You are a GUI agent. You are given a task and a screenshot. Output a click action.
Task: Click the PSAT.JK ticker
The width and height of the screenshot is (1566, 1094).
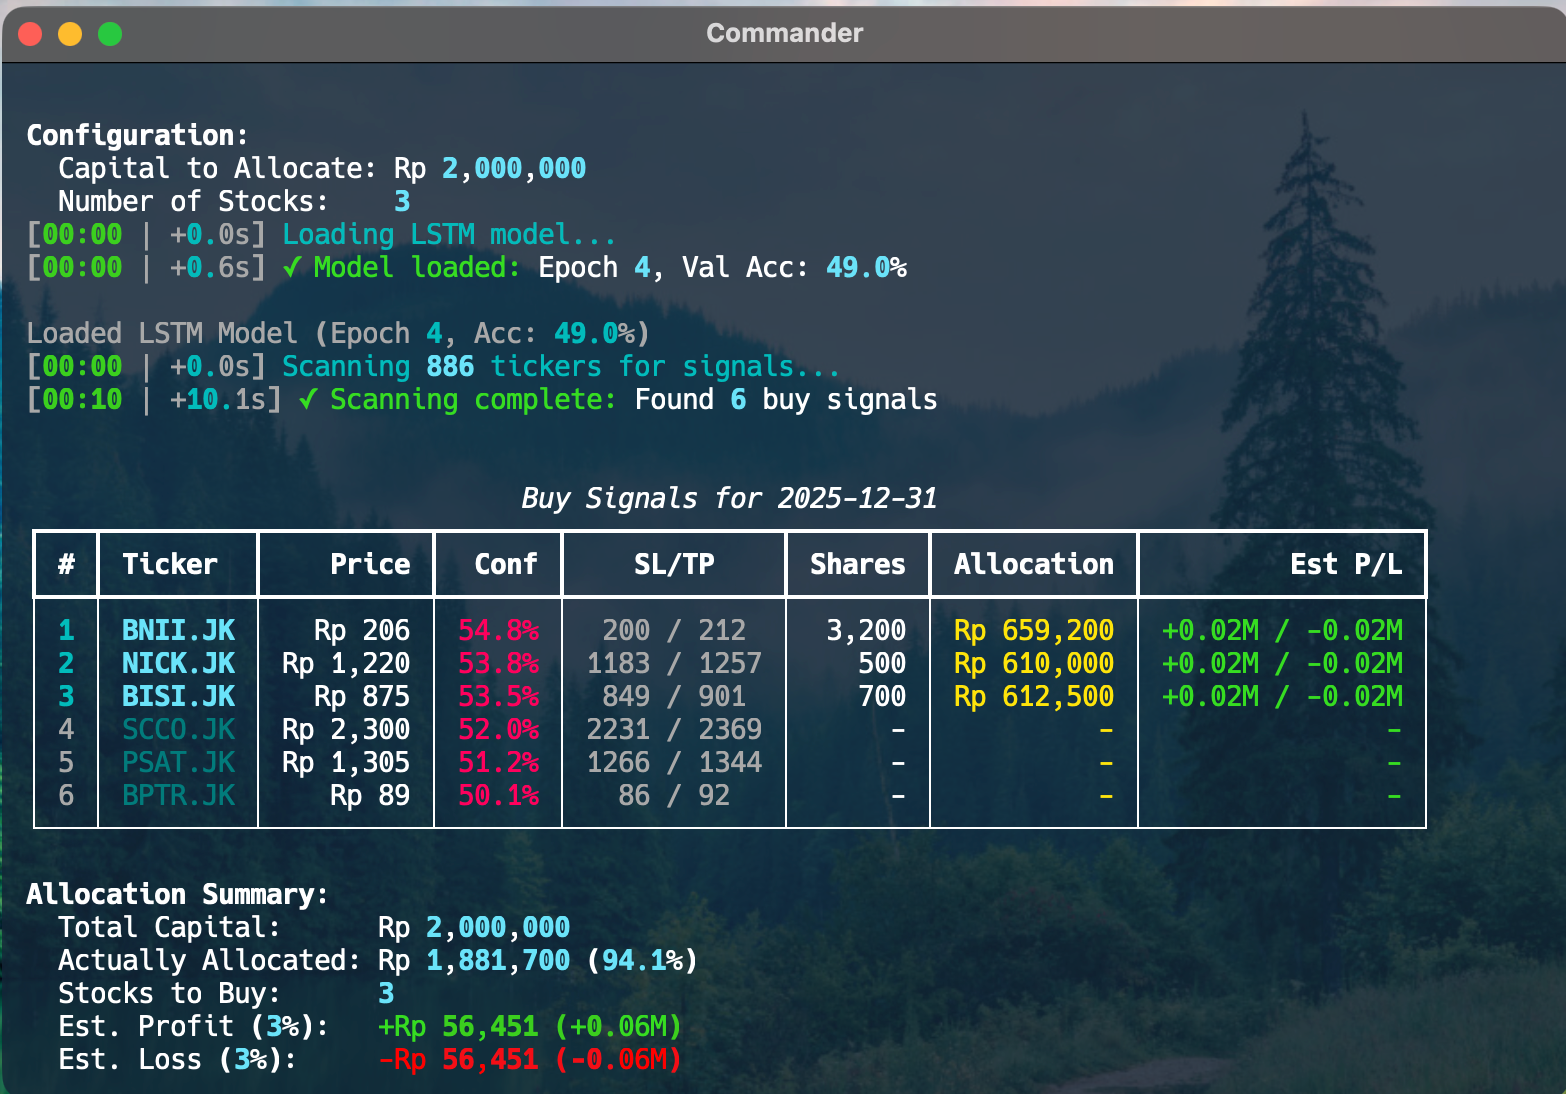click(x=178, y=762)
